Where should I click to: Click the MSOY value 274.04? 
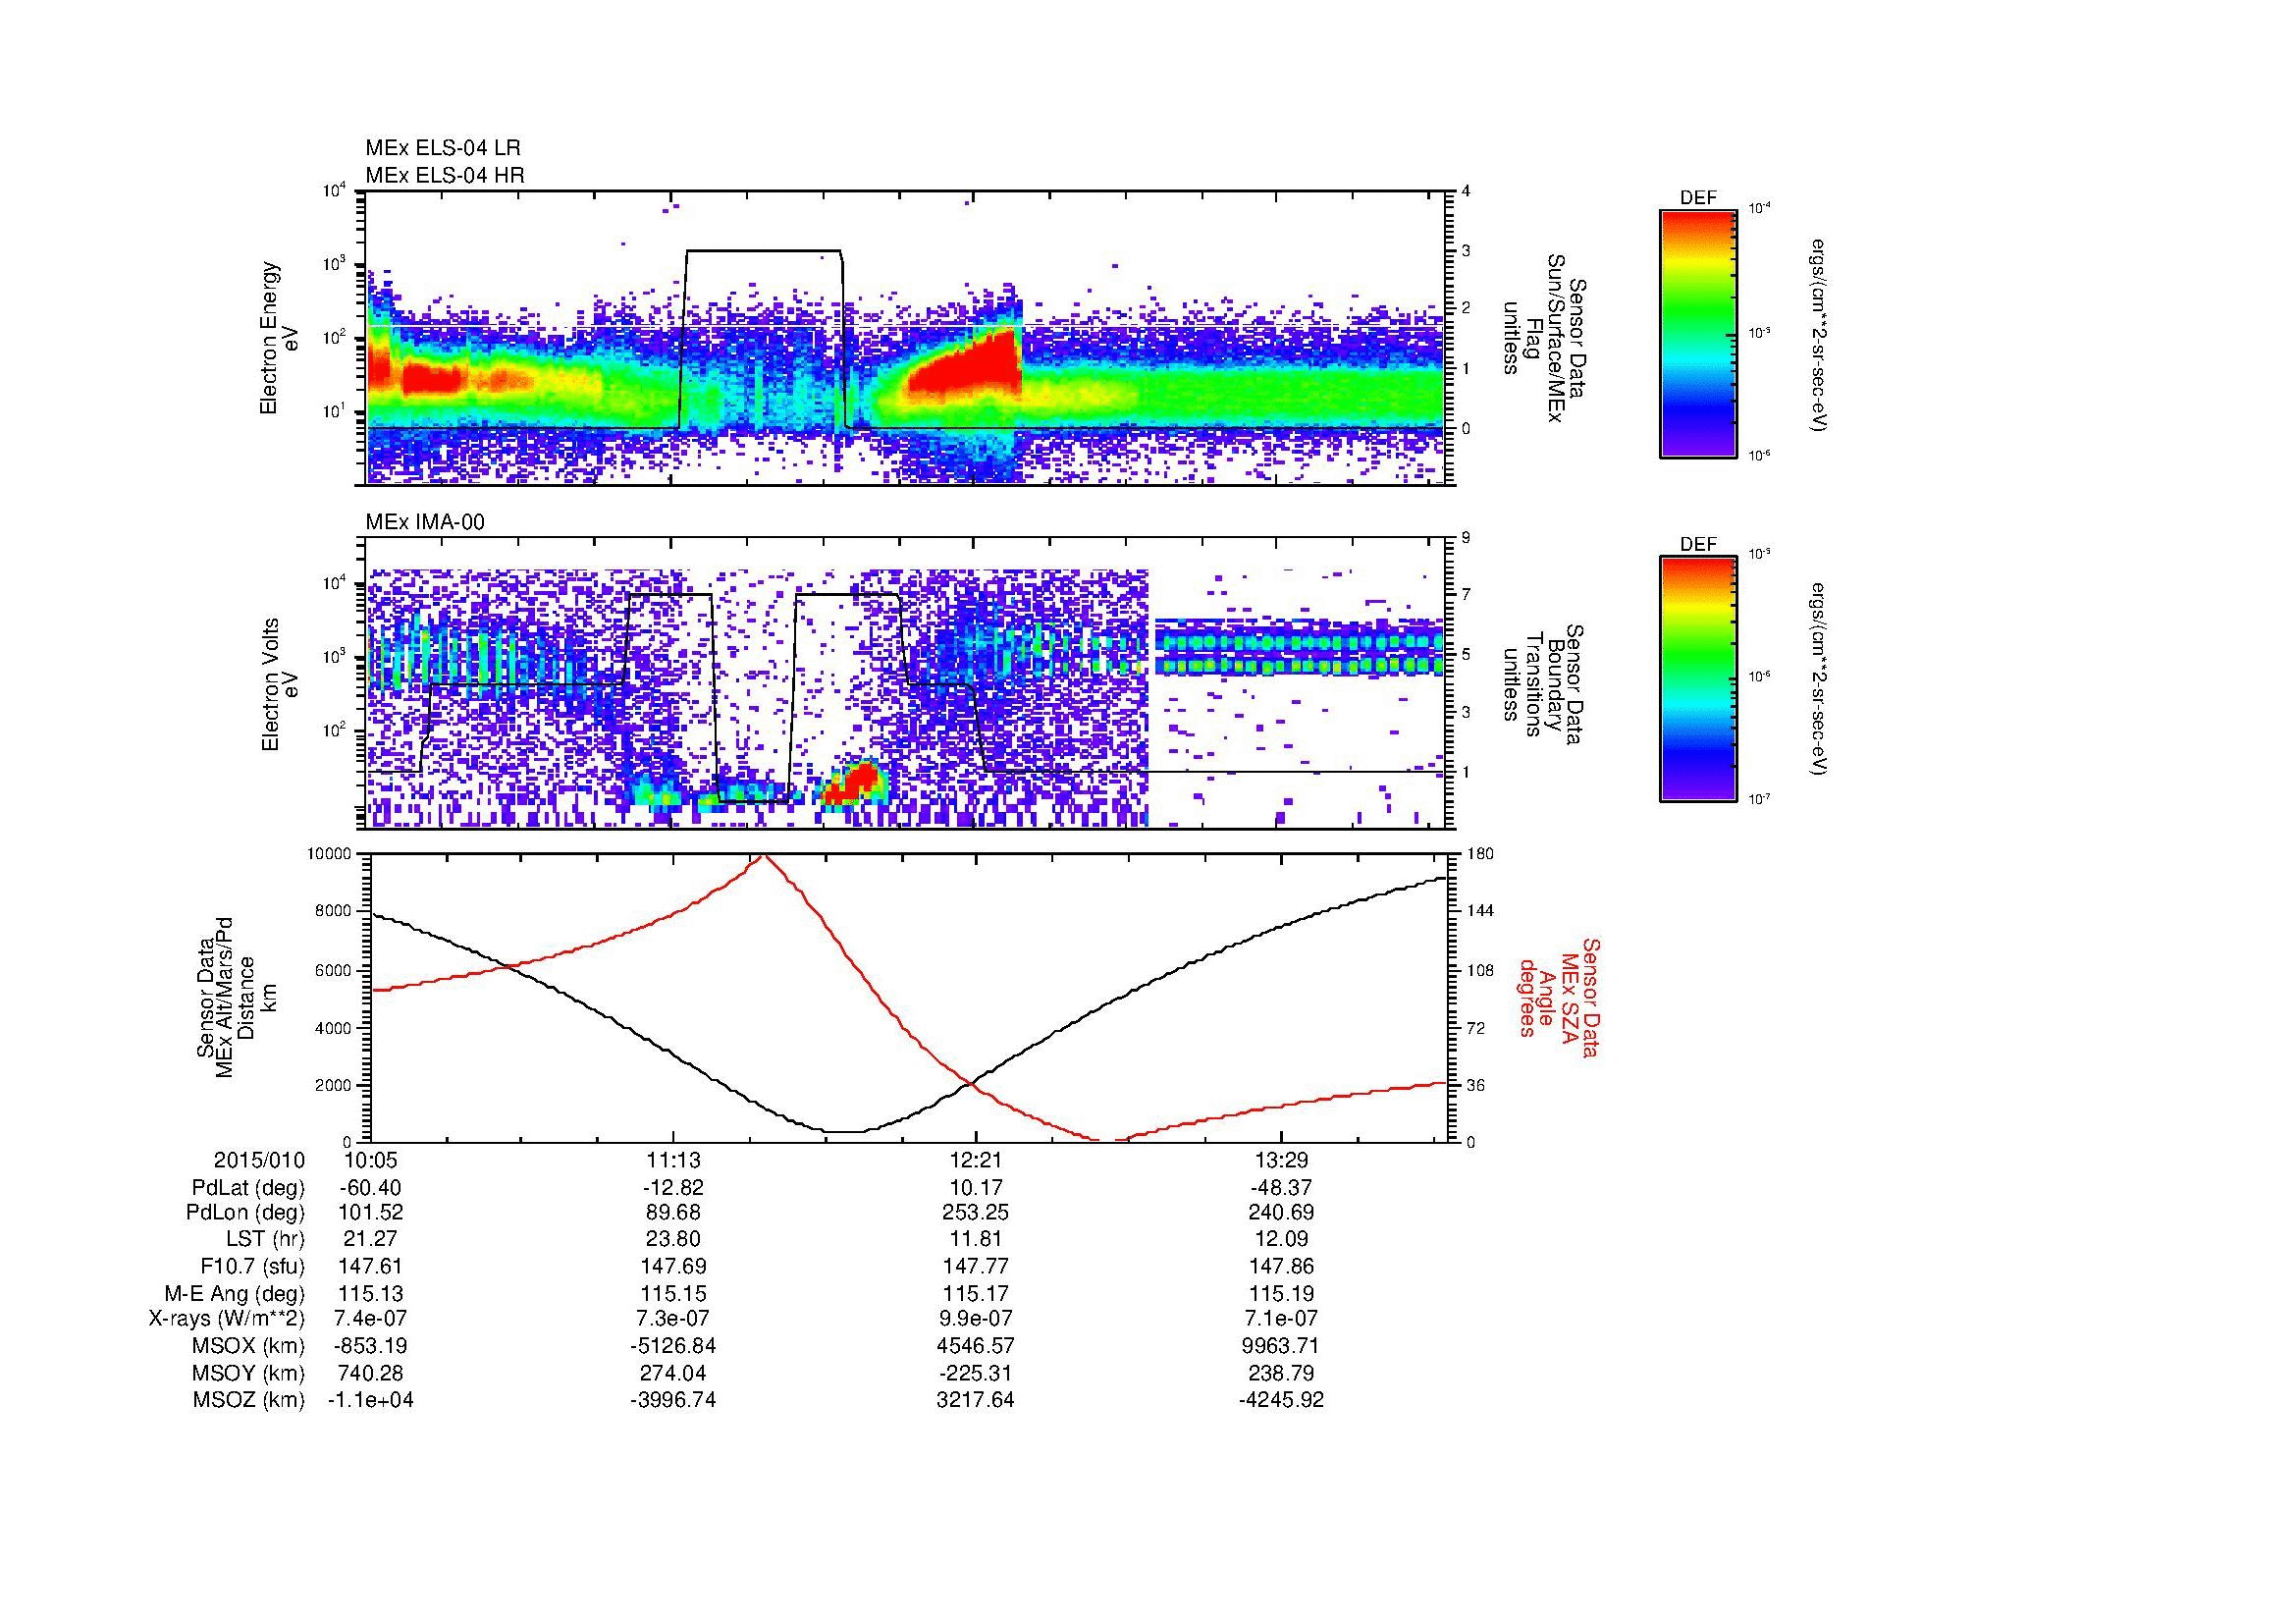pos(673,1373)
